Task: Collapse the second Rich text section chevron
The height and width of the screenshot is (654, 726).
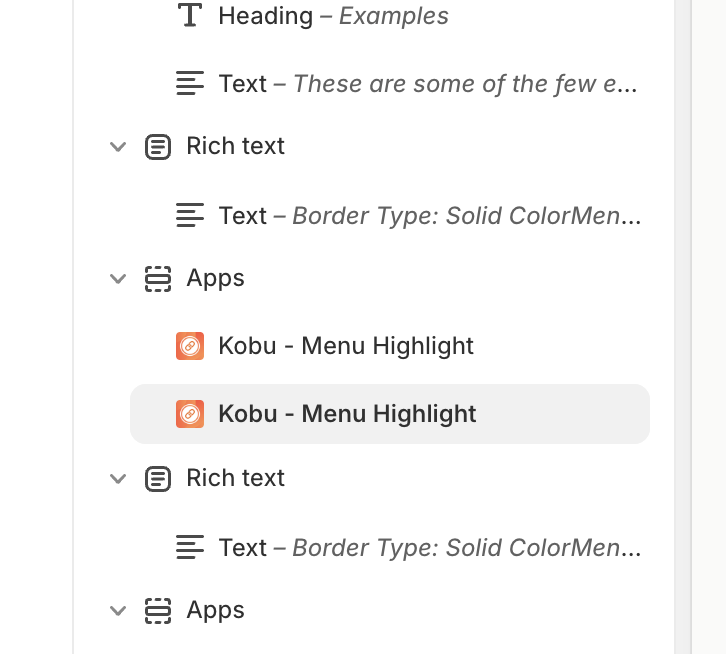Action: pos(118,479)
